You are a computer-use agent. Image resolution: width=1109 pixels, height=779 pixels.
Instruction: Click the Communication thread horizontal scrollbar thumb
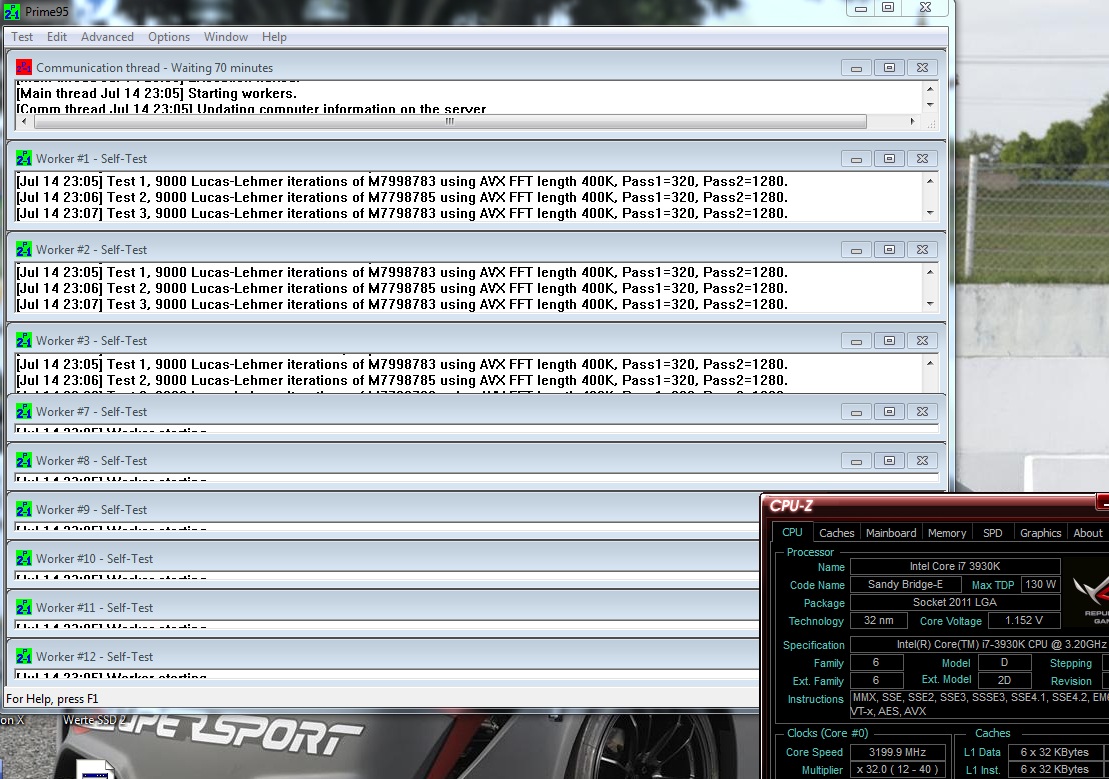[x=450, y=121]
